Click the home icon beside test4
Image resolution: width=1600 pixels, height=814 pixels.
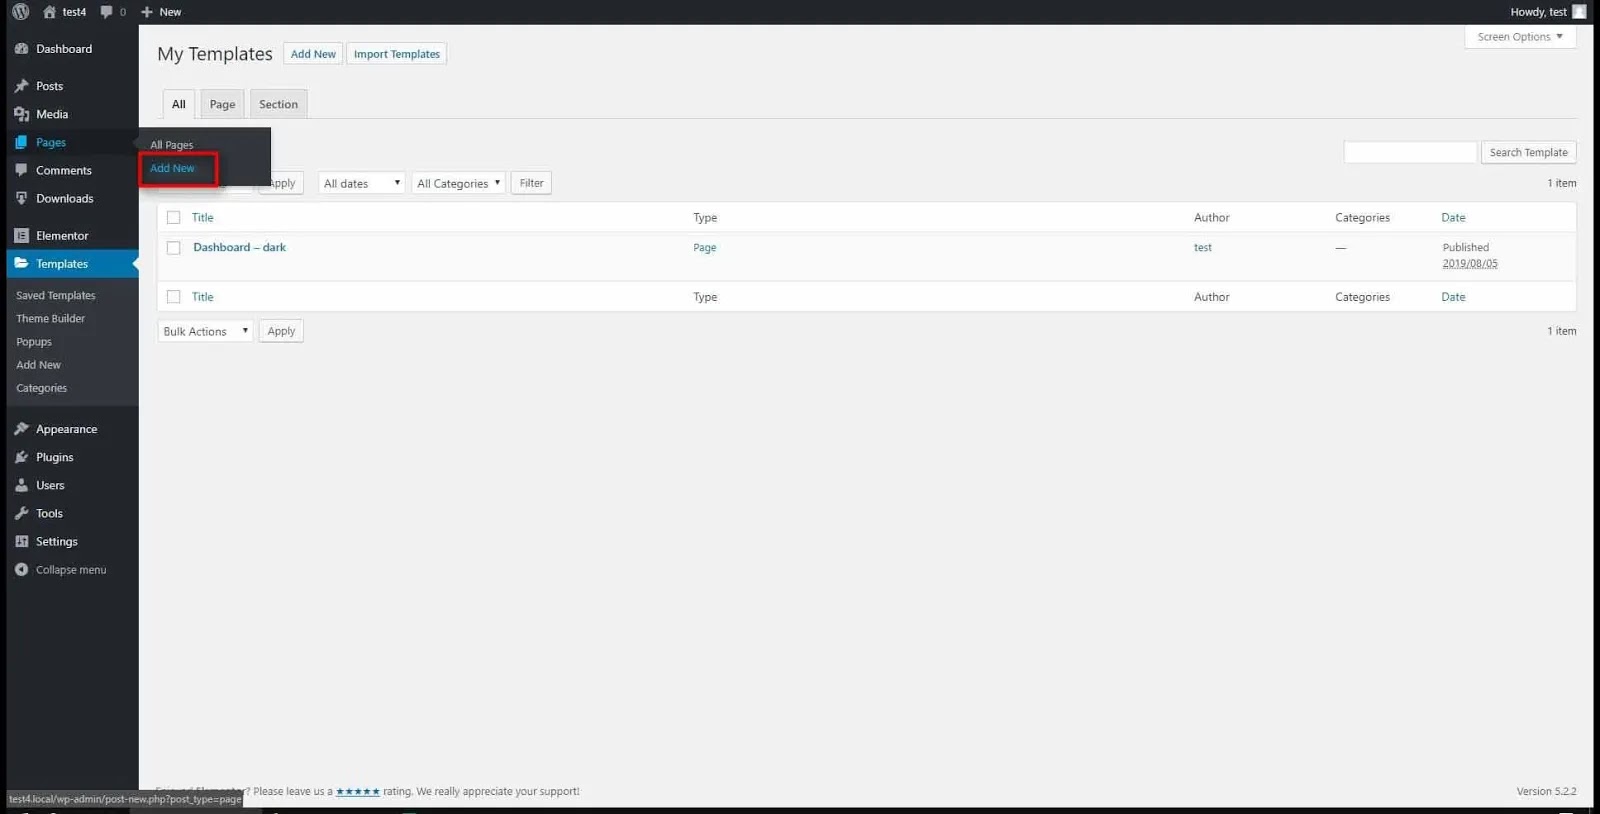[49, 12]
